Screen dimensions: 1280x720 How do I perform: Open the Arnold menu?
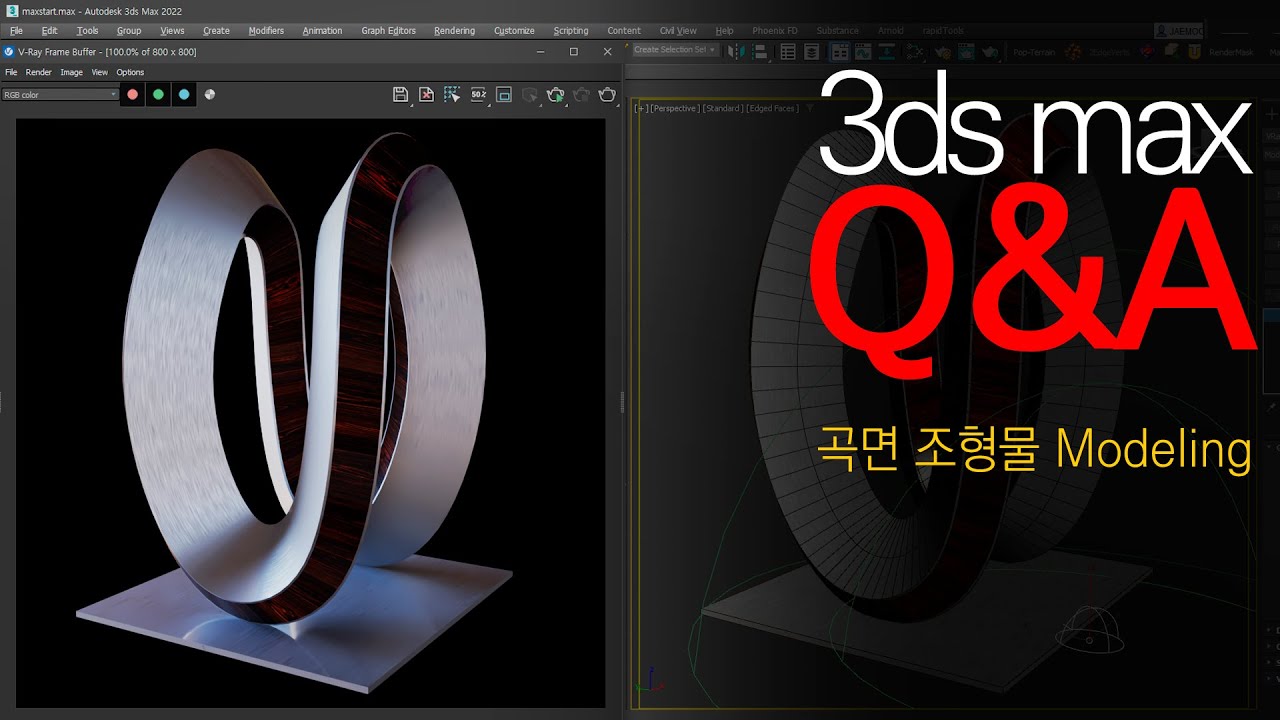pos(890,31)
